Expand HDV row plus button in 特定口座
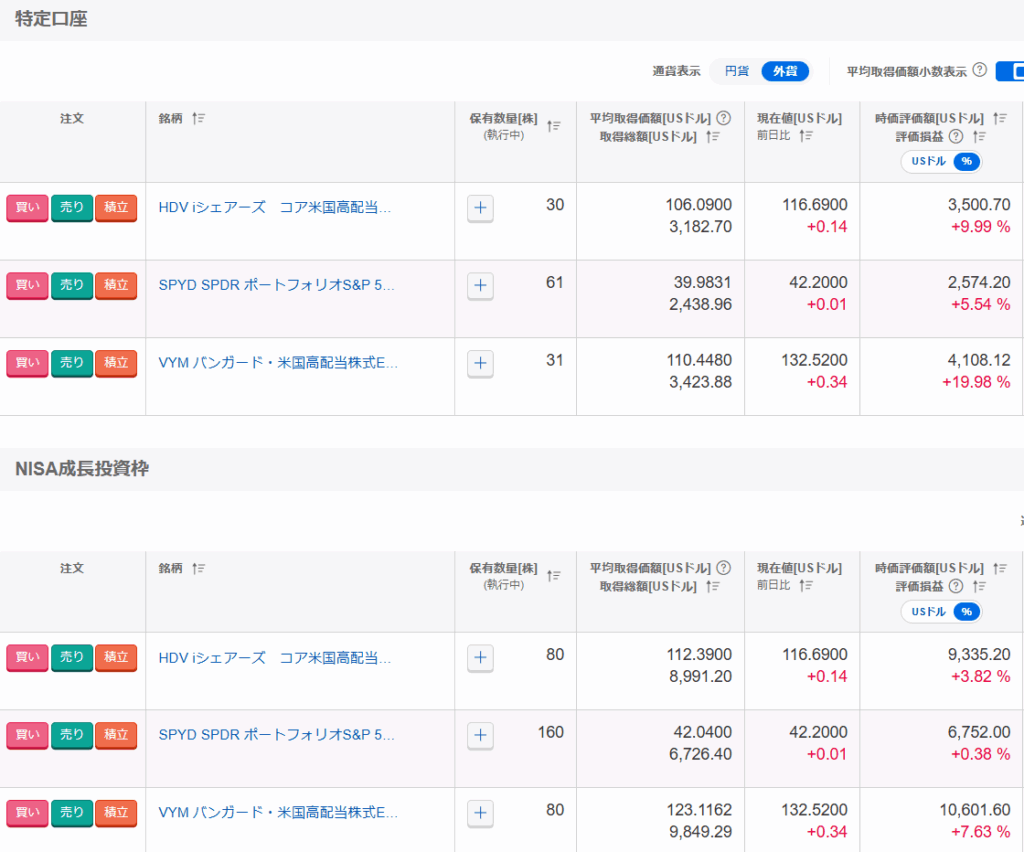Screen dimensions: 1024x852 tap(480, 208)
